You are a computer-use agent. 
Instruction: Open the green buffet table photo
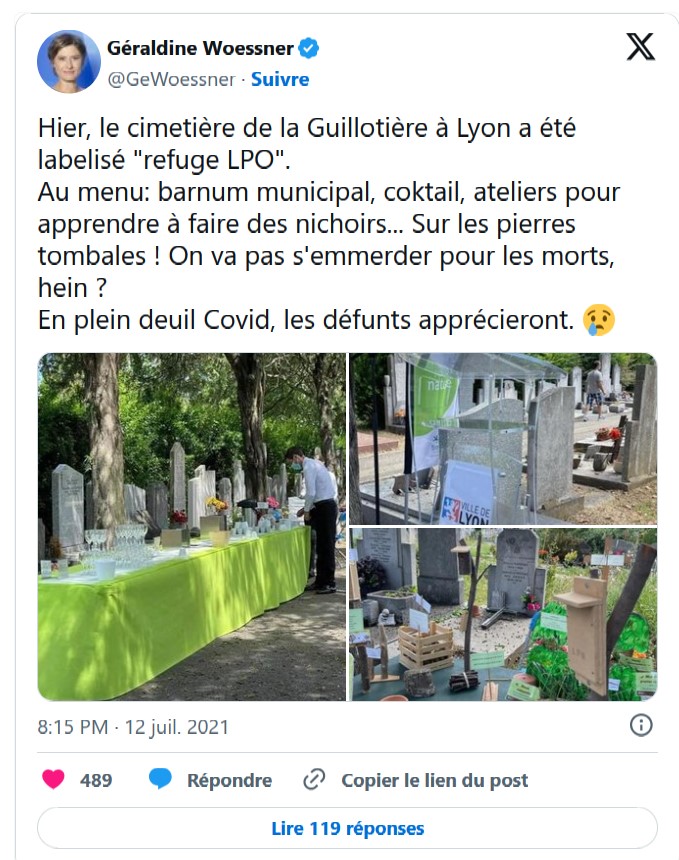tap(192, 527)
